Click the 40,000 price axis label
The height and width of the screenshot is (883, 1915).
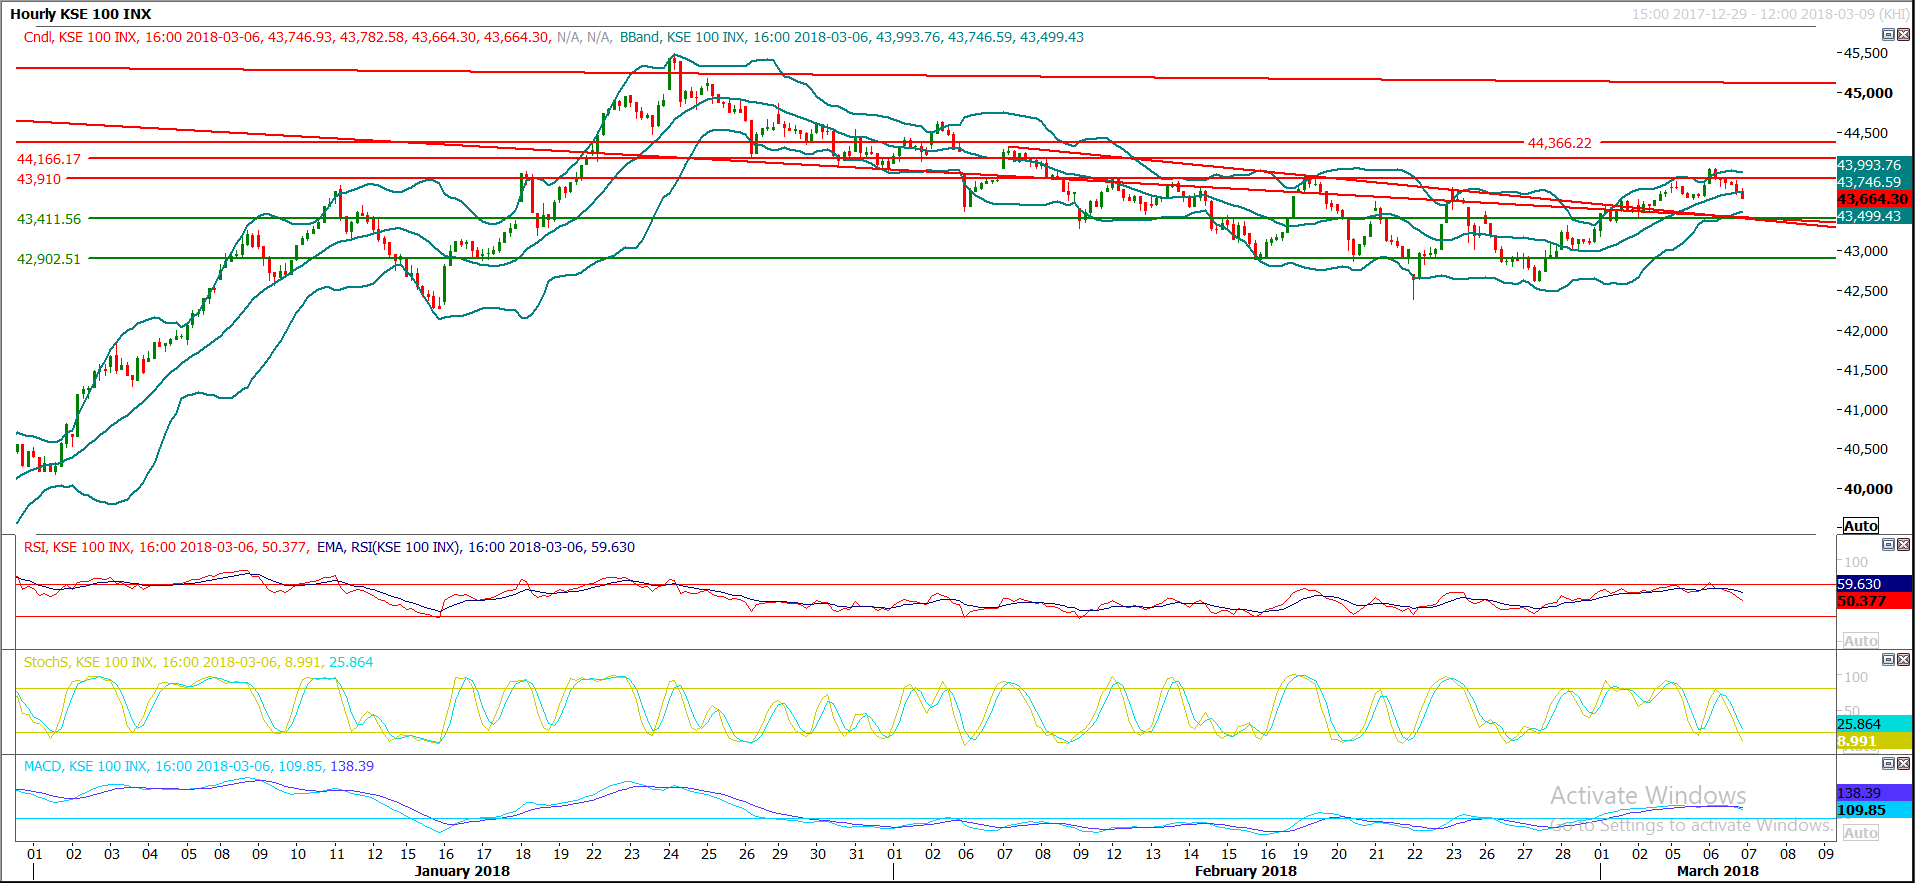1868,489
